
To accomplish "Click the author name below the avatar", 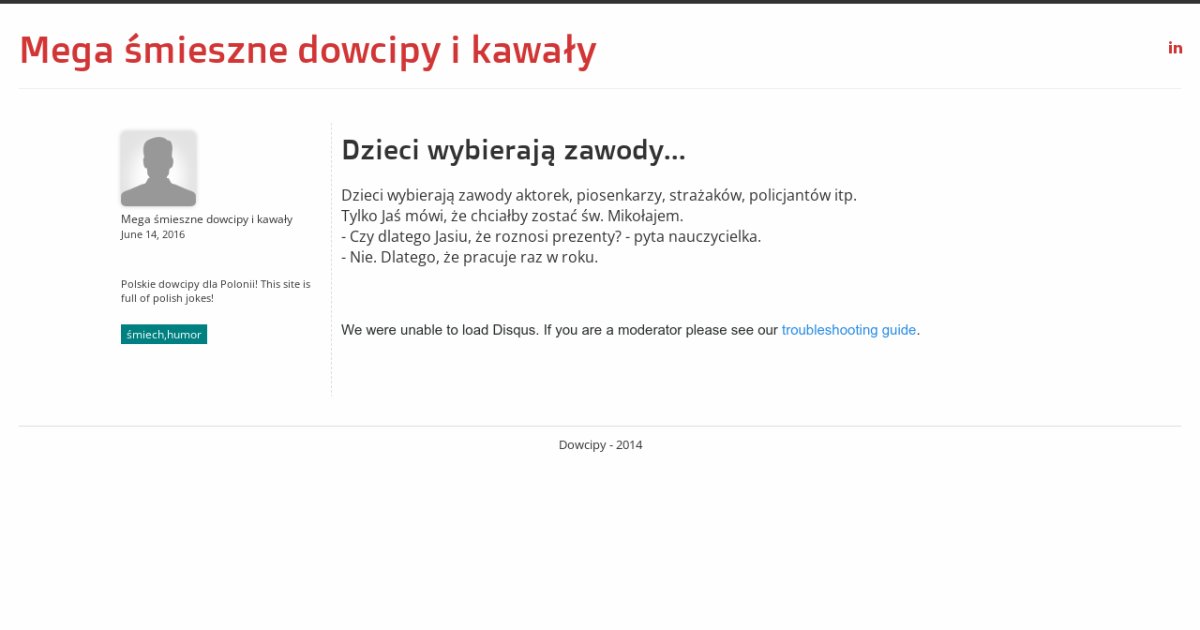I will click(x=206, y=219).
